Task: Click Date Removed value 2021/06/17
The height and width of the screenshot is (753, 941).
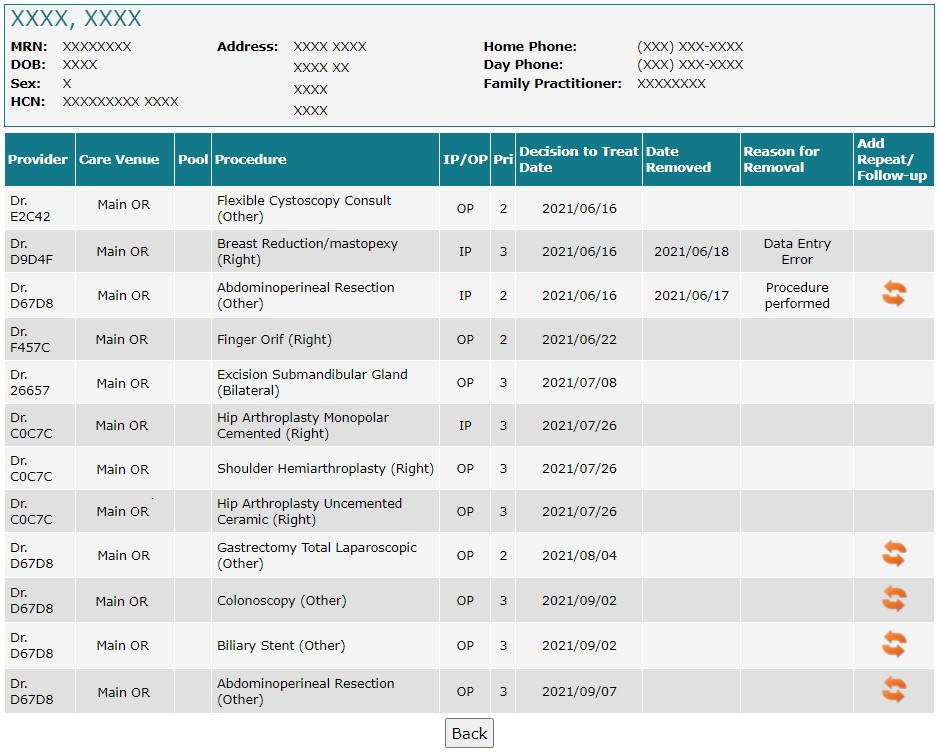Action: [691, 295]
